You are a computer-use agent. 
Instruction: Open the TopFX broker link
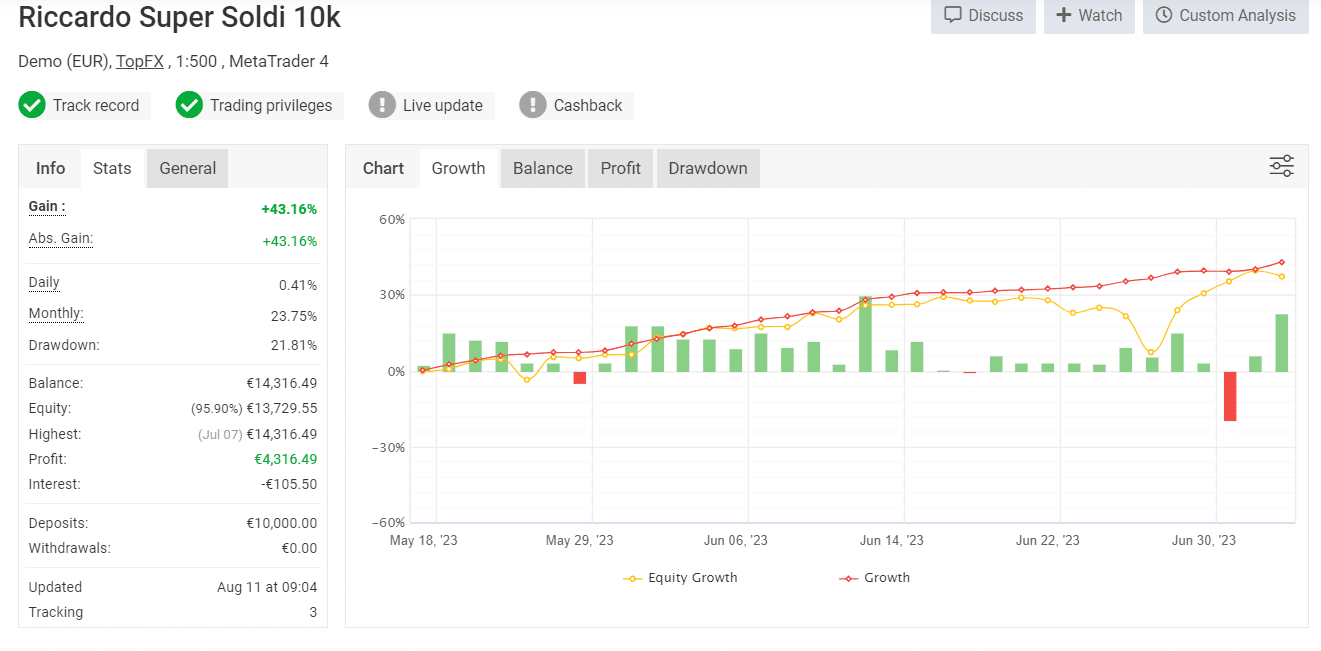pos(140,61)
